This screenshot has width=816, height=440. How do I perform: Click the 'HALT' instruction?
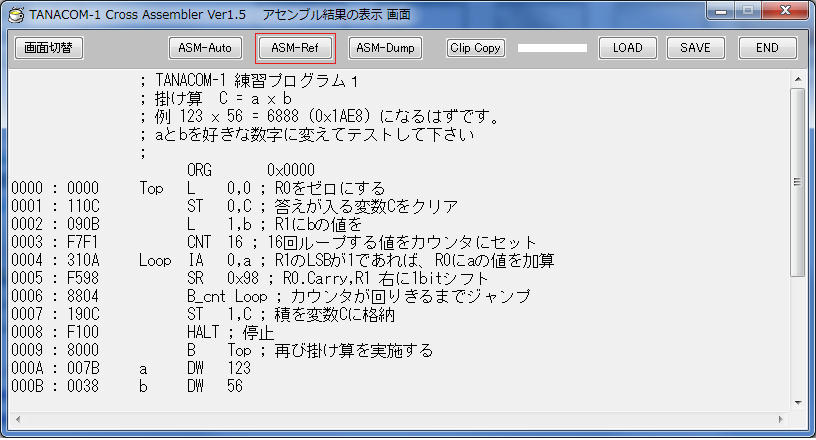[x=203, y=332]
